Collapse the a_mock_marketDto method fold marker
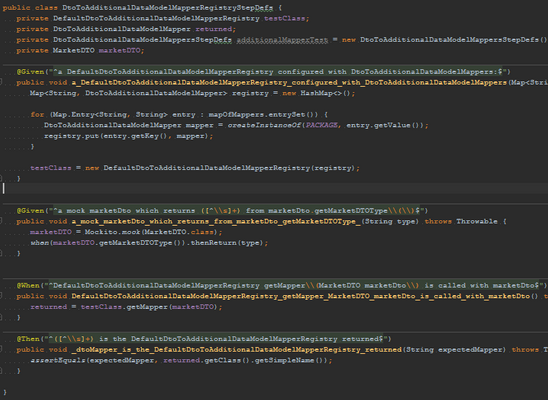This screenshot has width=548, height=400. [x=1, y=221]
